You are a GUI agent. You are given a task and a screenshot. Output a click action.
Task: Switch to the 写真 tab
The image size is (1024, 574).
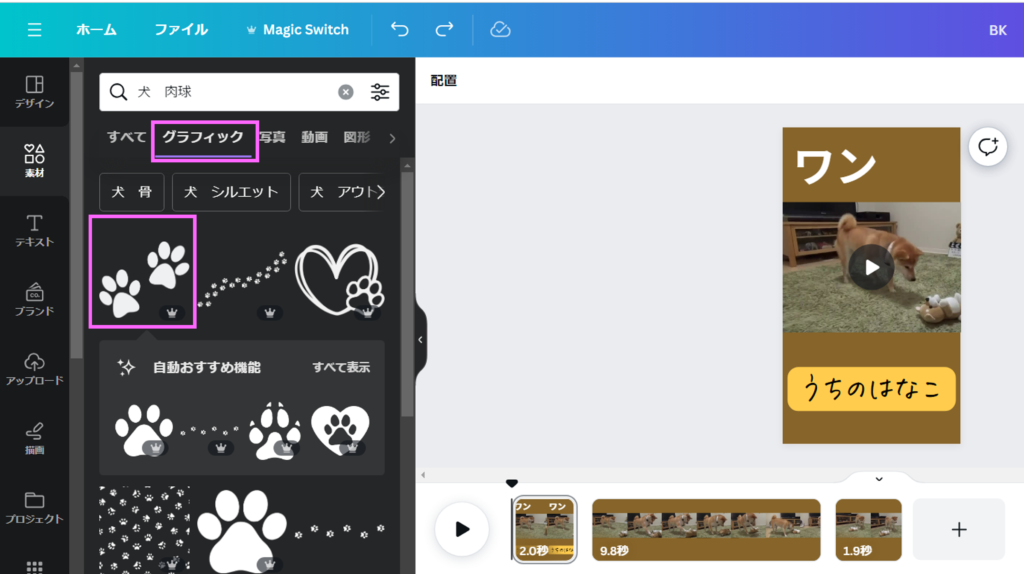coord(272,137)
